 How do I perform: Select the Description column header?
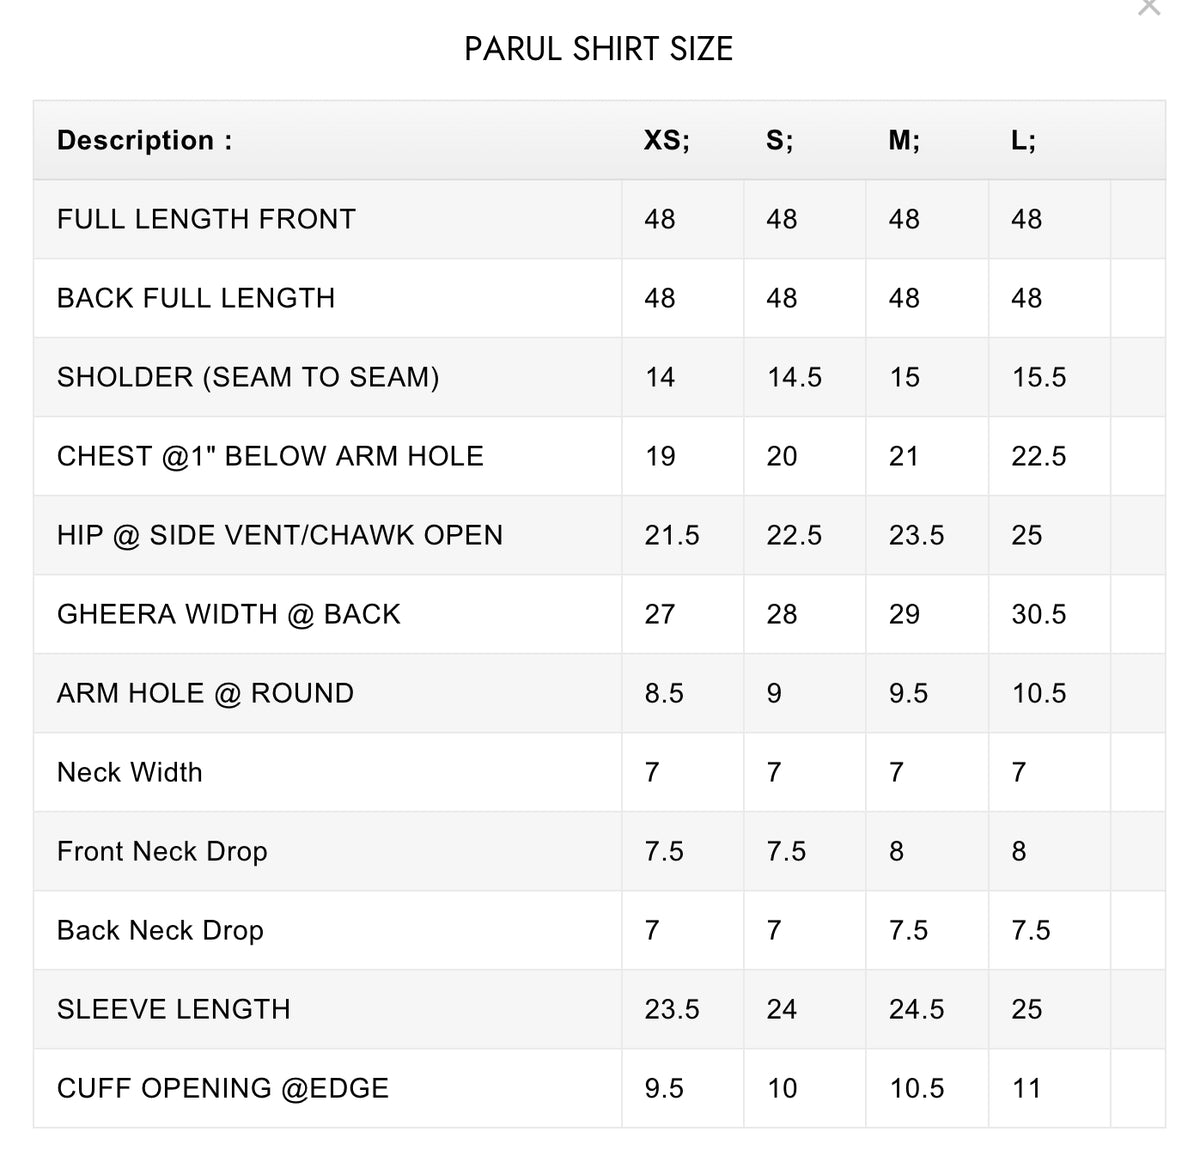144,140
